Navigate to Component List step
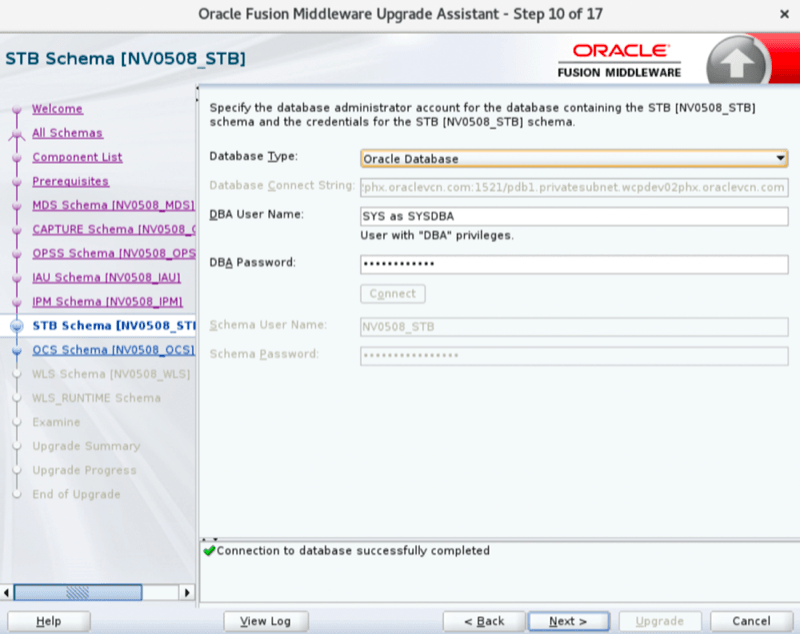The image size is (800, 634). pos(77,157)
